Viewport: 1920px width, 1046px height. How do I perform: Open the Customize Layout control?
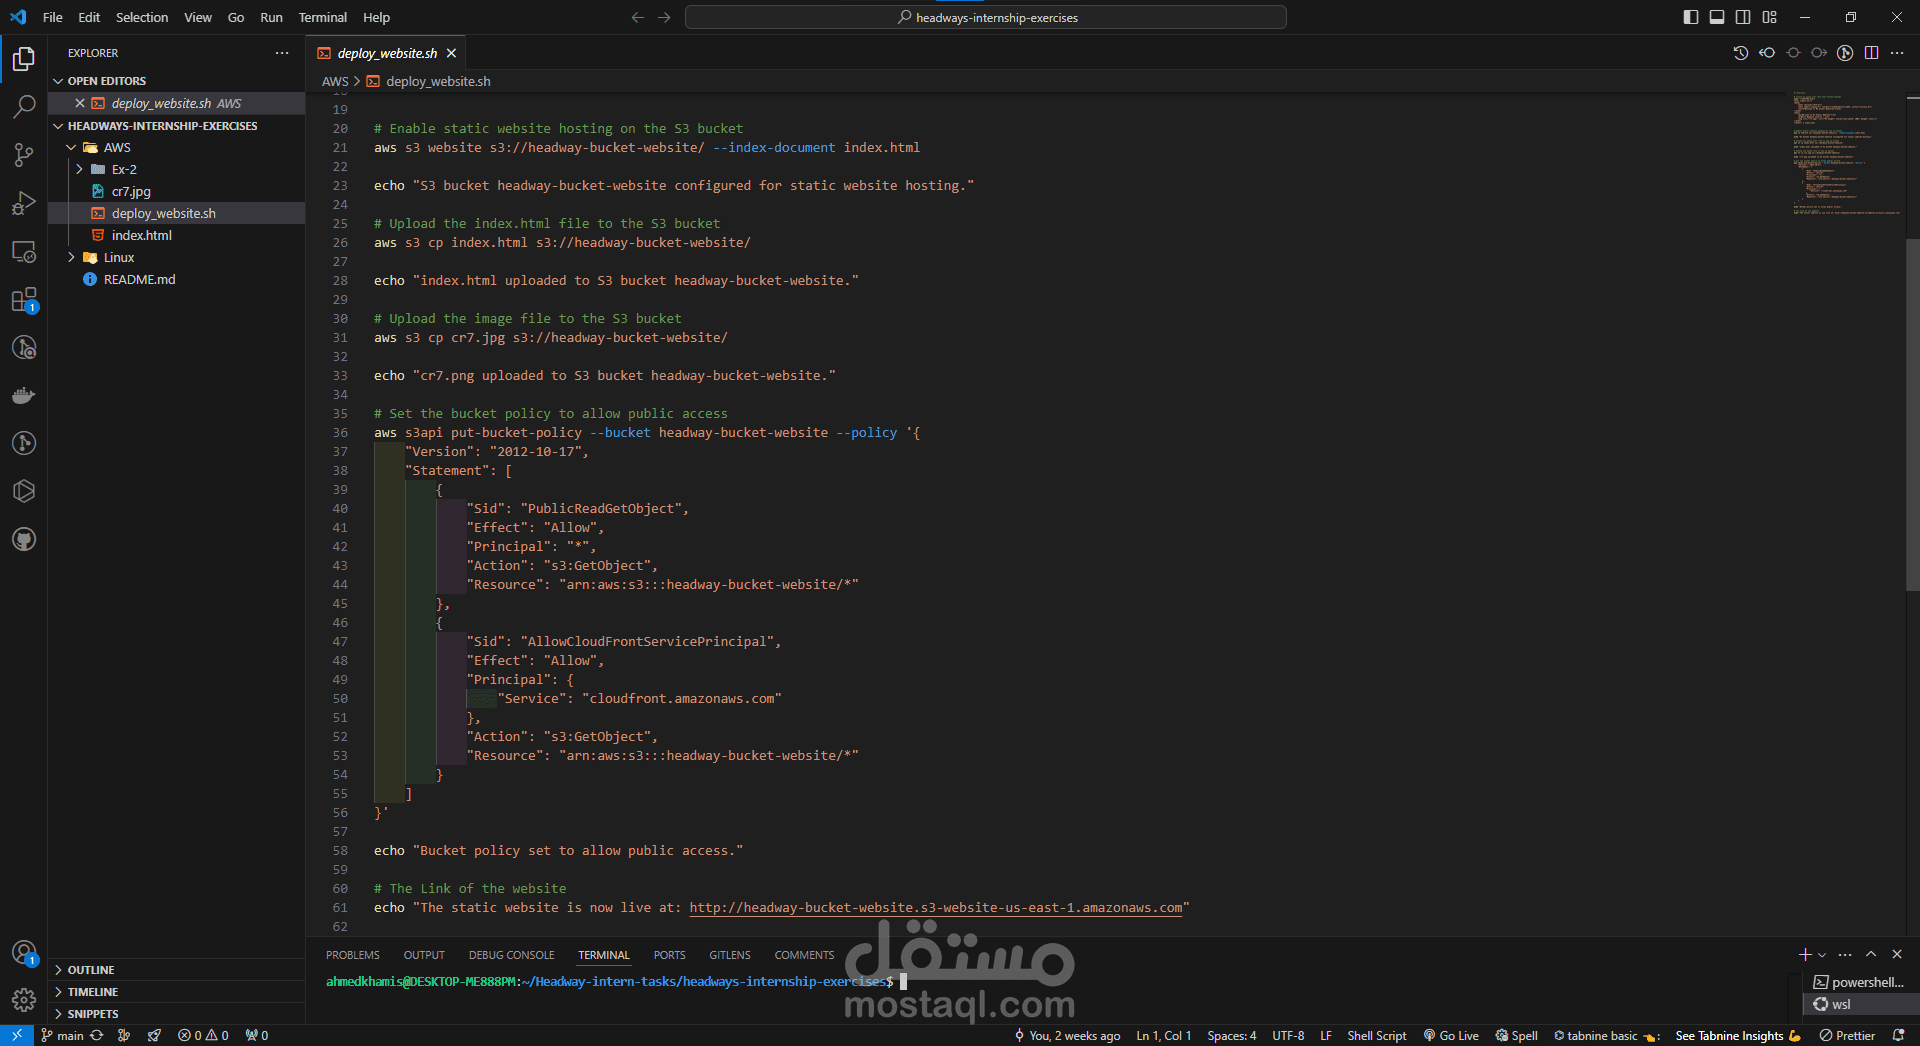tap(1770, 17)
